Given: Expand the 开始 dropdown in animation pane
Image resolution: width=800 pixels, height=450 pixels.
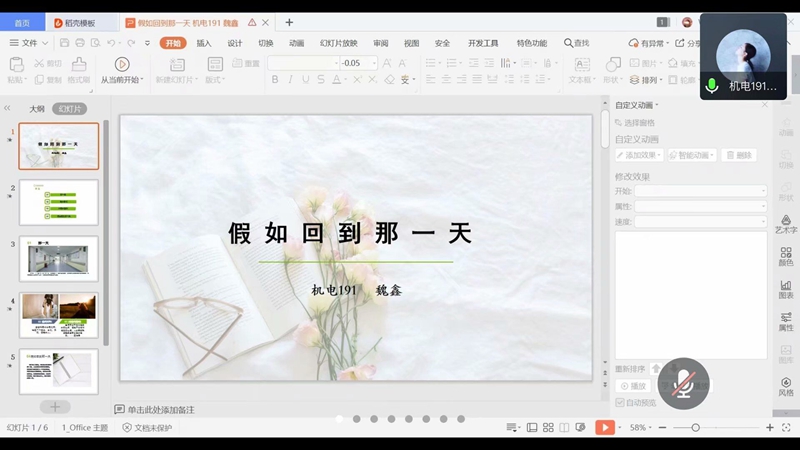Looking at the screenshot, I should 700,191.
